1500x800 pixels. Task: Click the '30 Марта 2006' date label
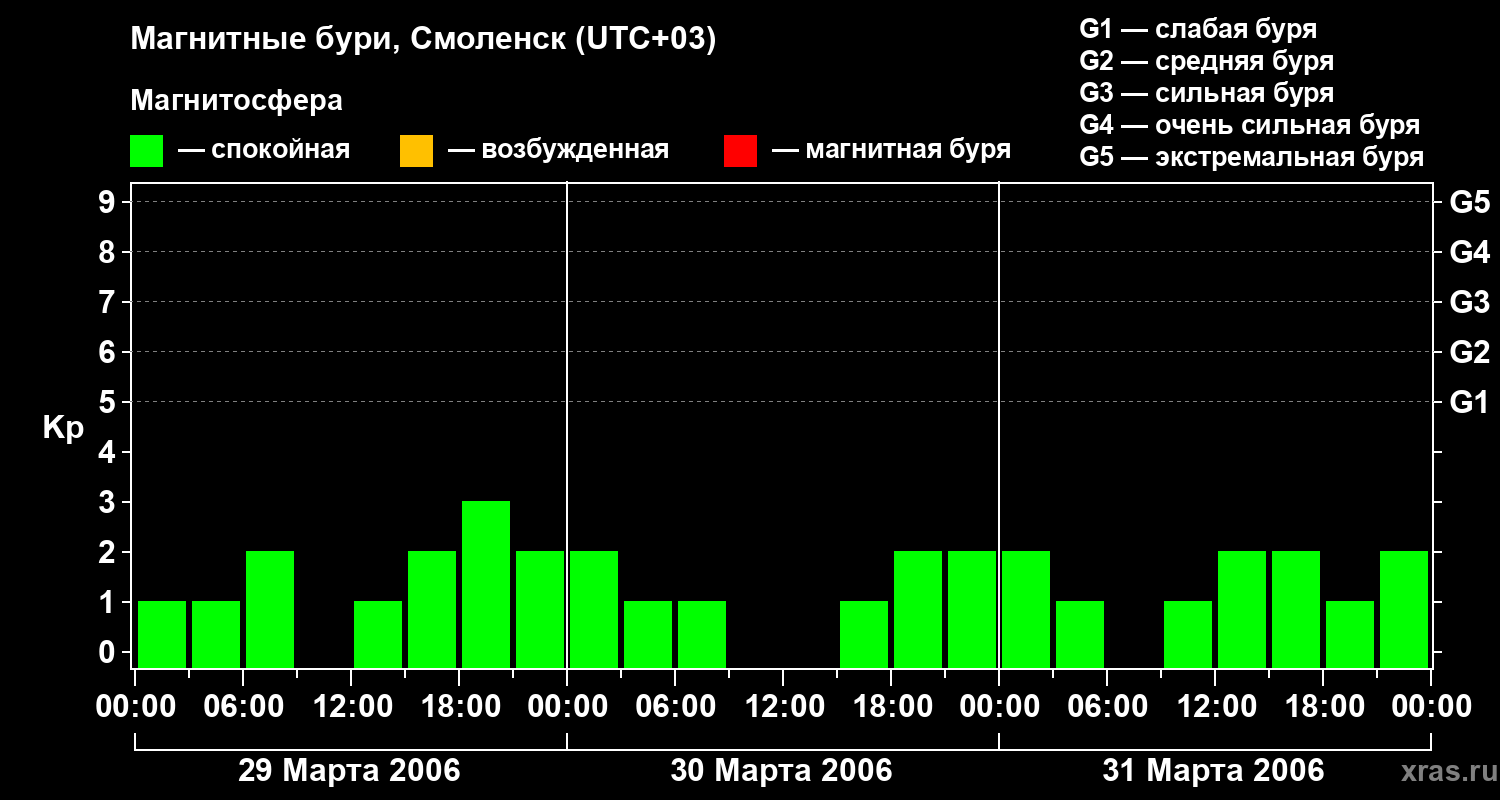tap(781, 771)
